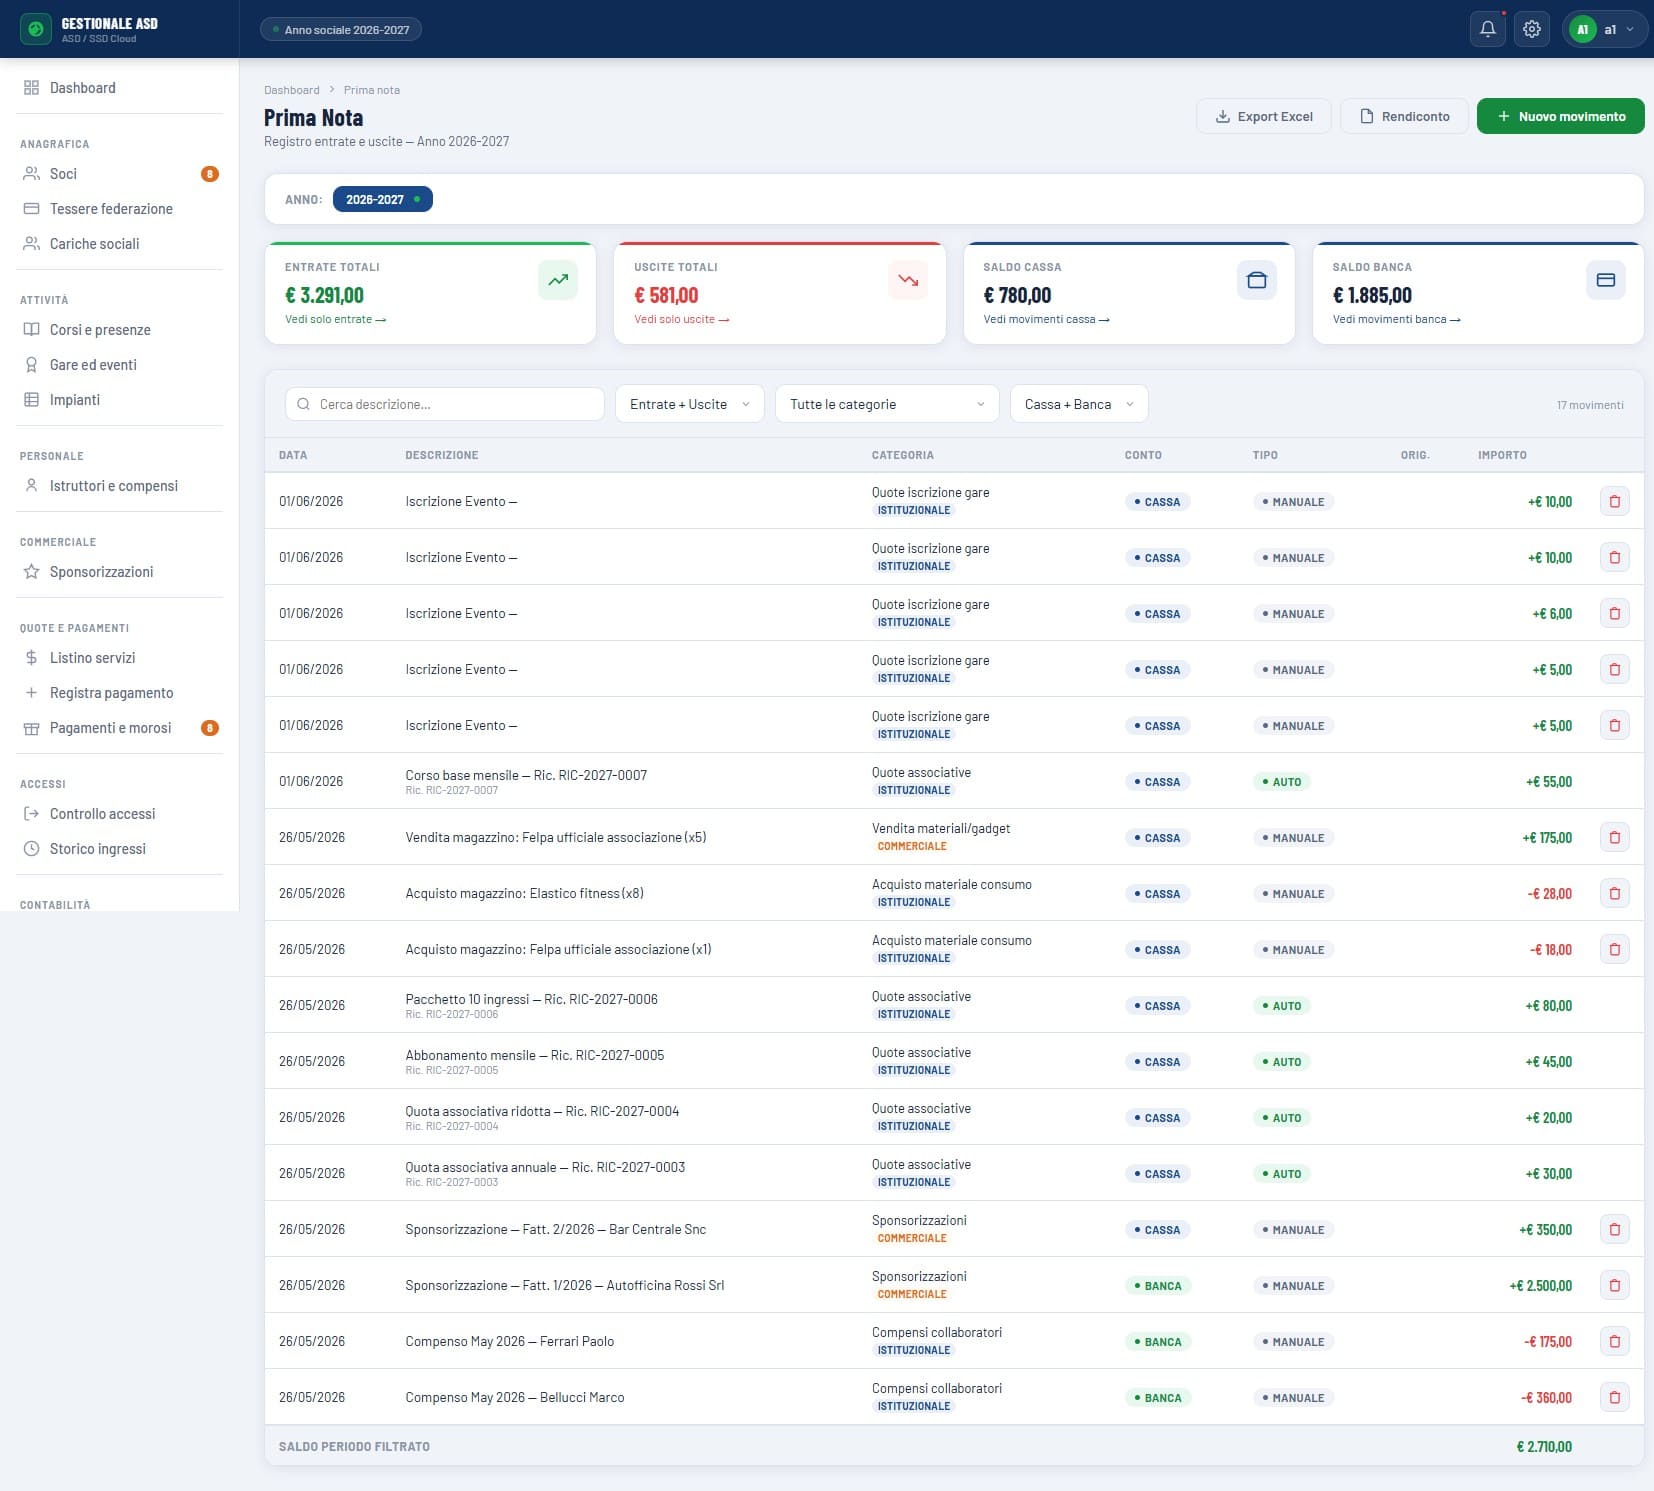The image size is (1654, 1491).
Task: Follow the Vedi movimenti banca link
Action: 1396,319
